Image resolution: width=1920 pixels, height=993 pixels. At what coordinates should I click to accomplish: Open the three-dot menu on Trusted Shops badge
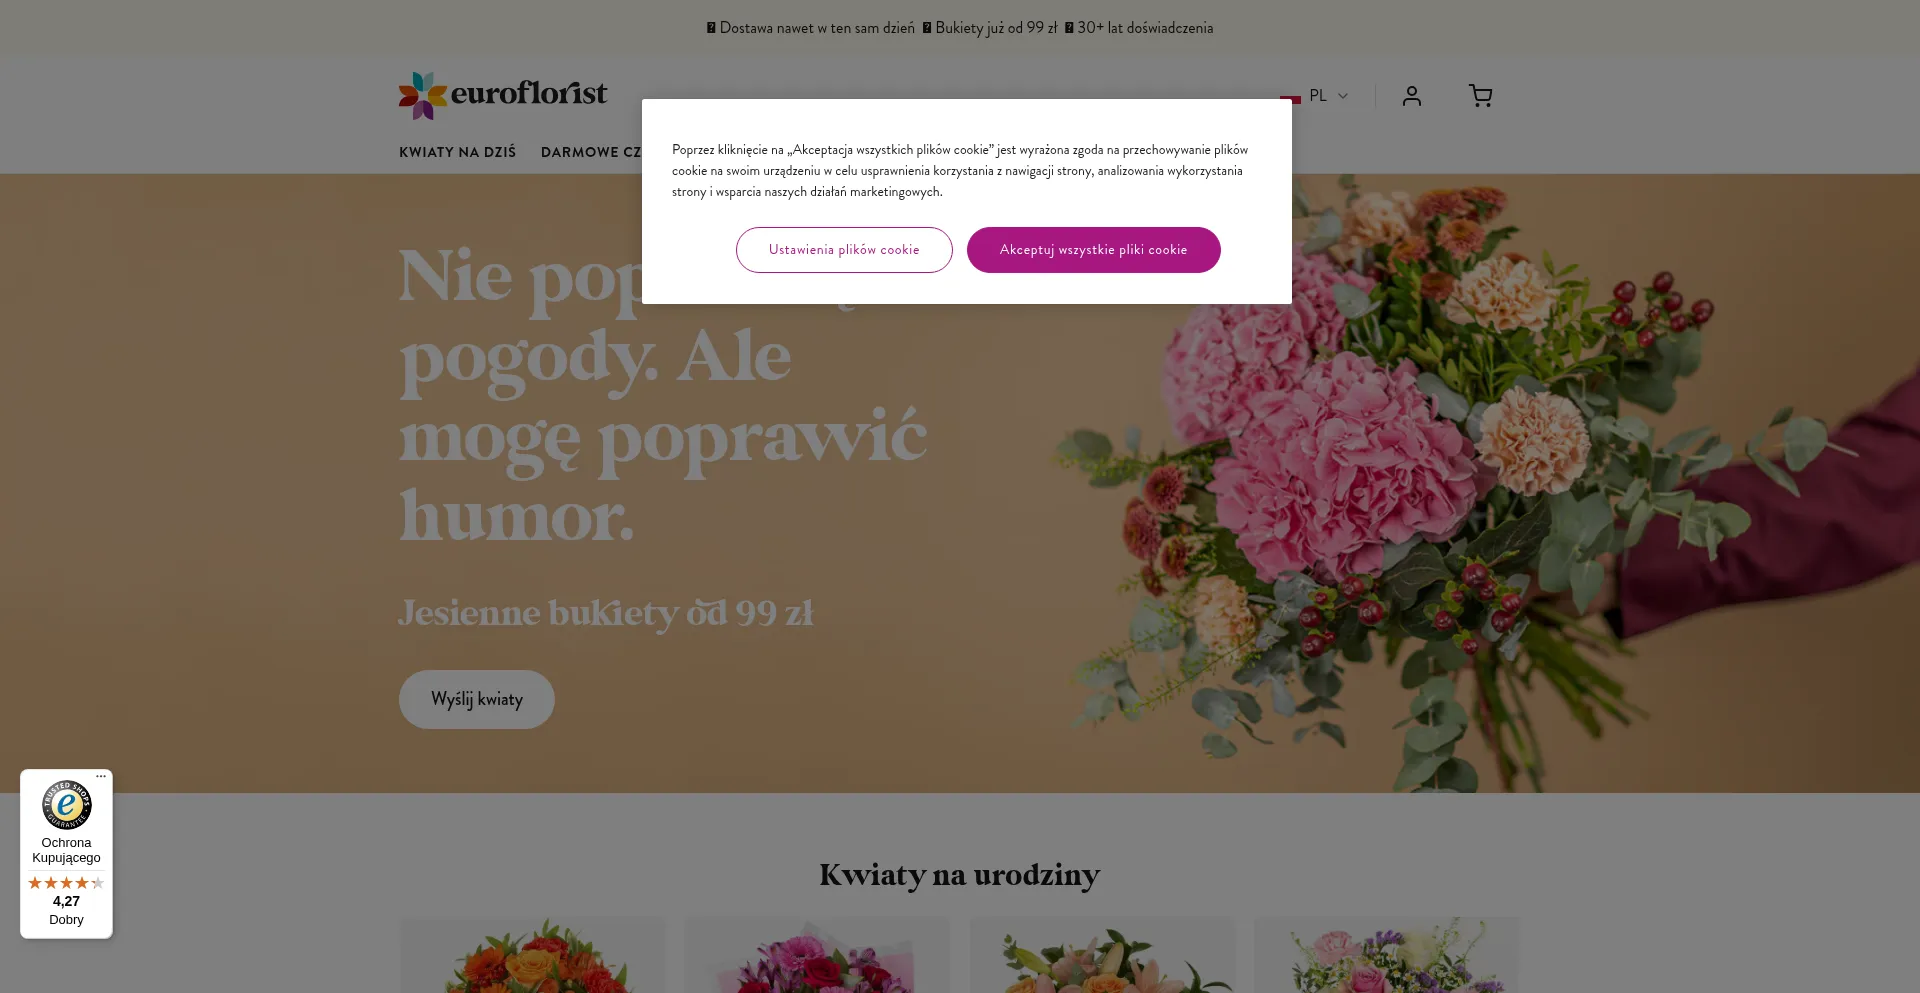[x=101, y=777]
